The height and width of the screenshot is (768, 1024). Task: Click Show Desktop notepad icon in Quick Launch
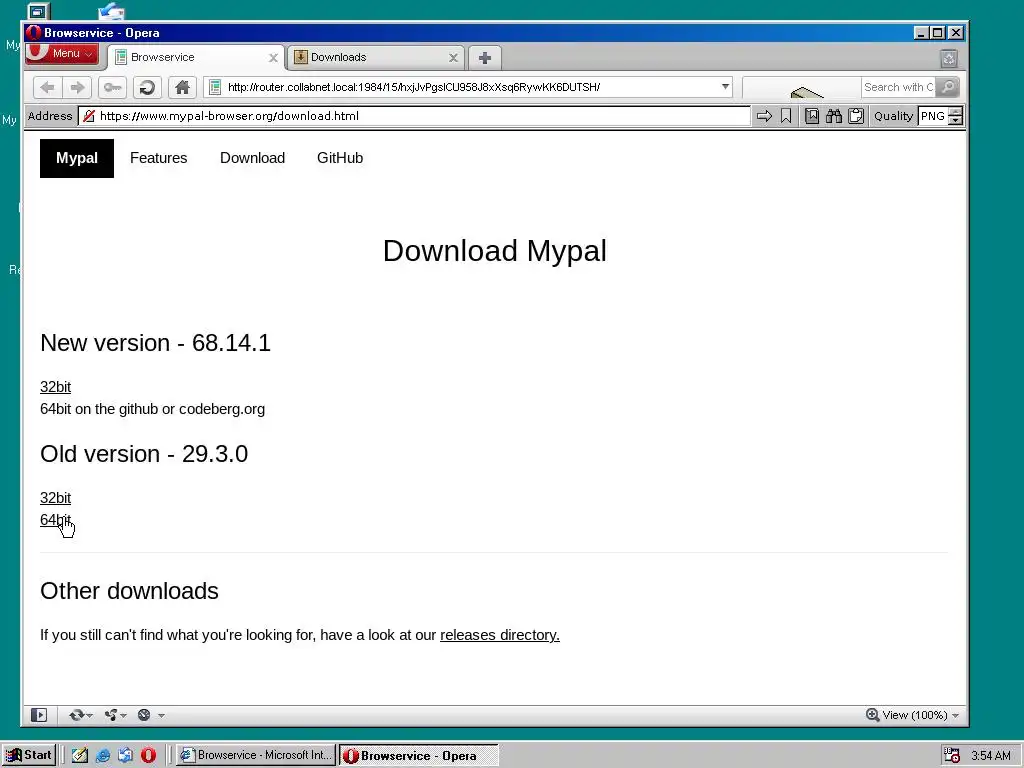(x=80, y=755)
